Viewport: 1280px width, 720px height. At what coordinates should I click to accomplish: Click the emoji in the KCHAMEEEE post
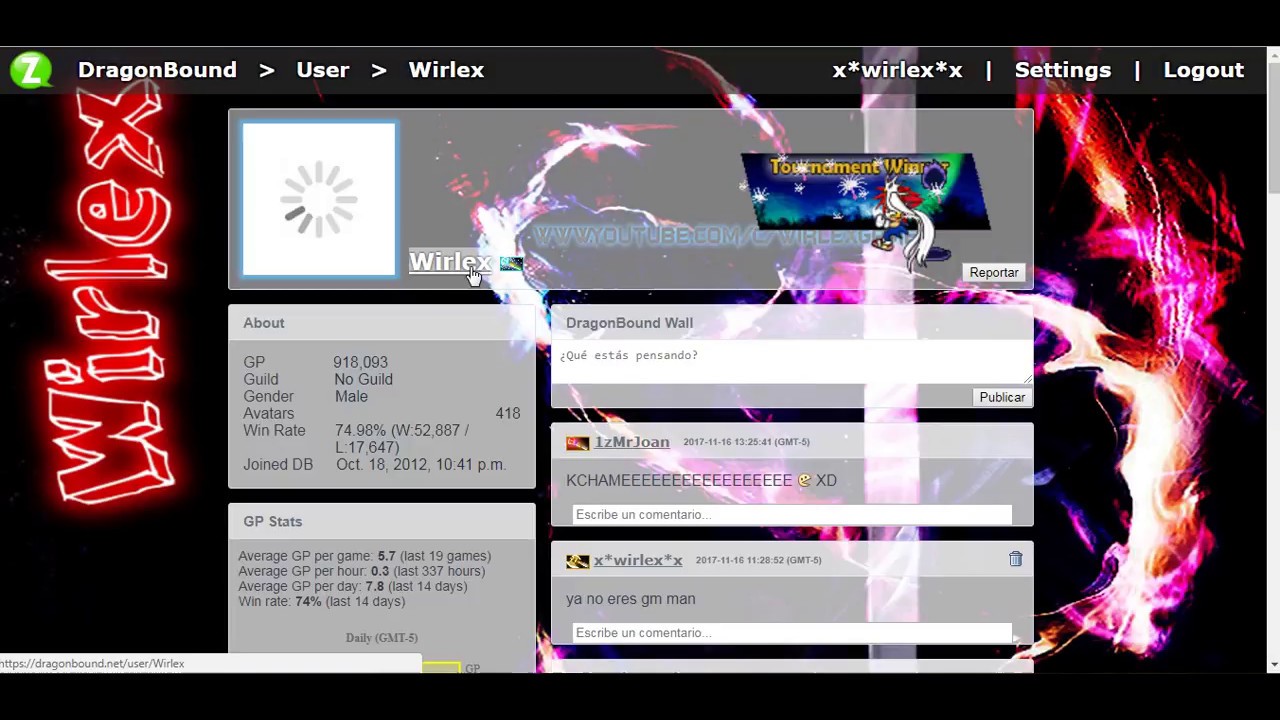point(804,481)
